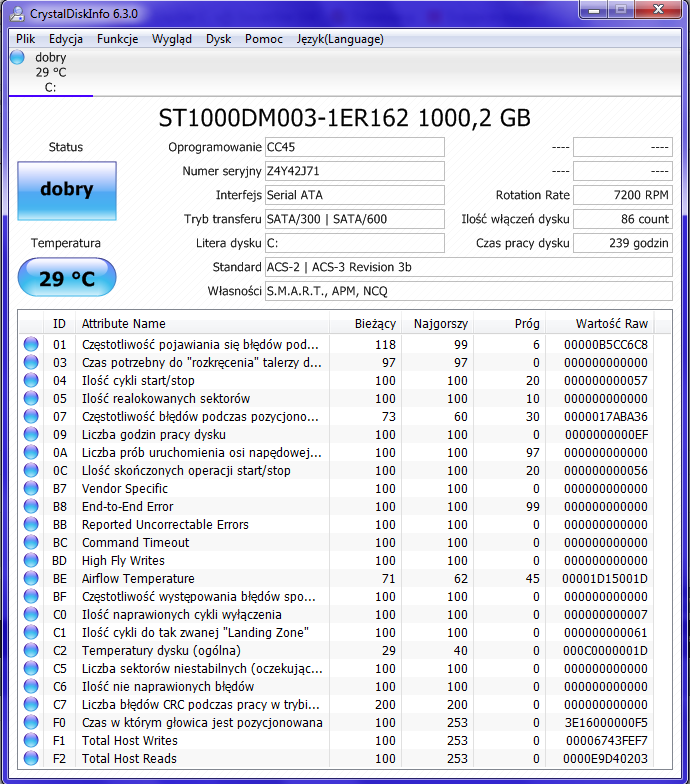Screen dimensions: 690x784
Task: Click the Własności field S.M.A.R.T., APM, NCQ
Action: click(468, 291)
